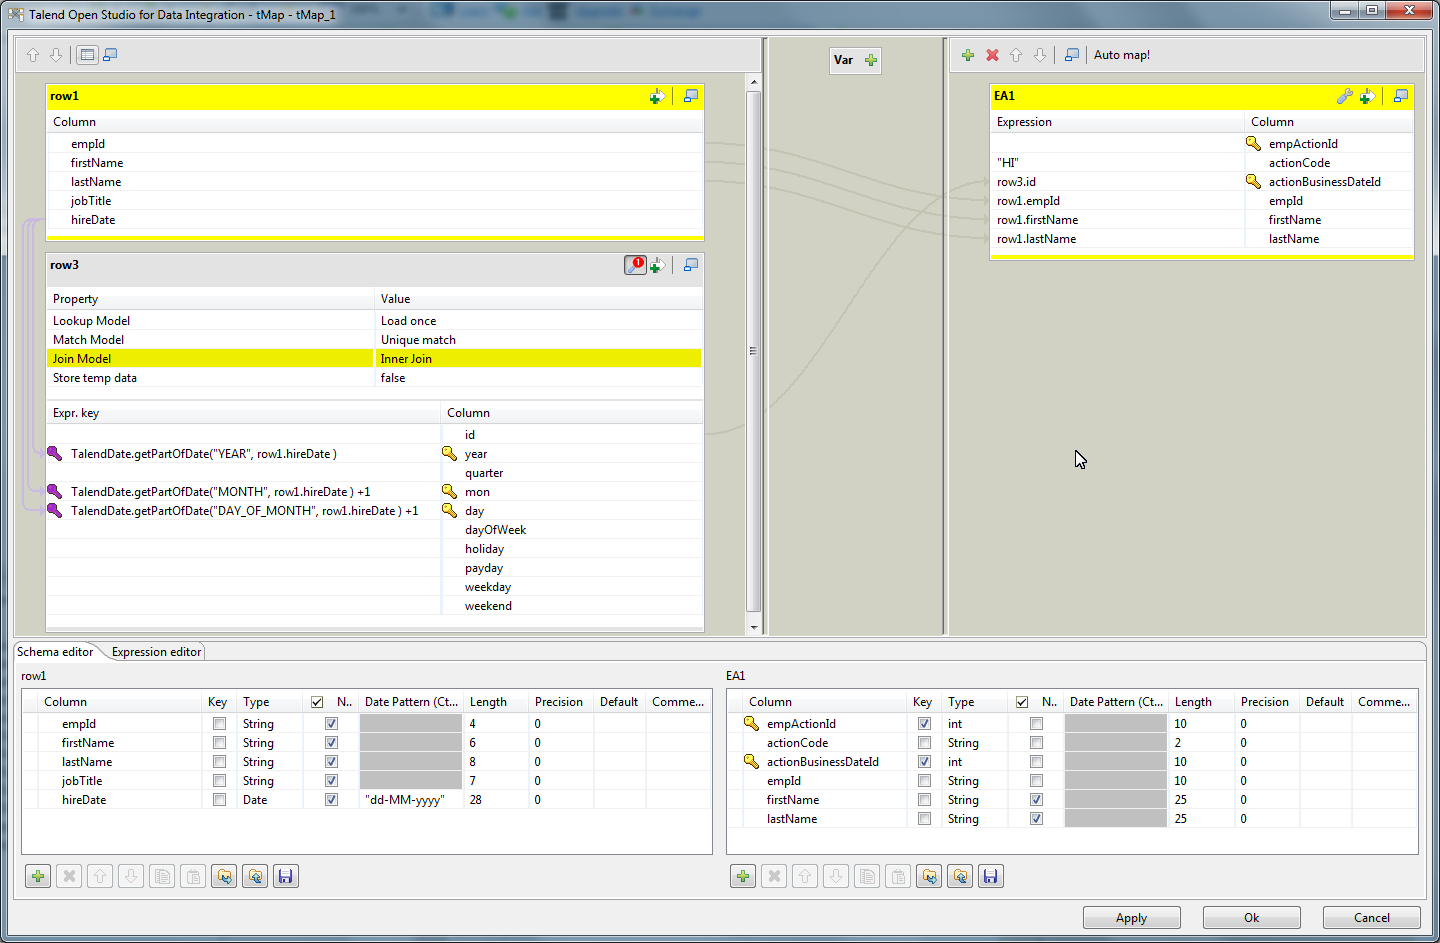Import EA1 schema from XML file
Image resolution: width=1440 pixels, height=943 pixels.
[x=929, y=876]
